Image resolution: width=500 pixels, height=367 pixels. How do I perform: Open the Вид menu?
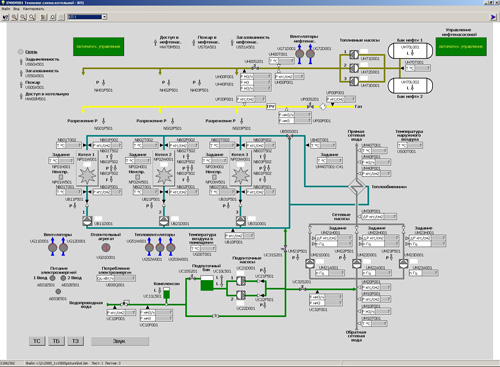(16, 9)
